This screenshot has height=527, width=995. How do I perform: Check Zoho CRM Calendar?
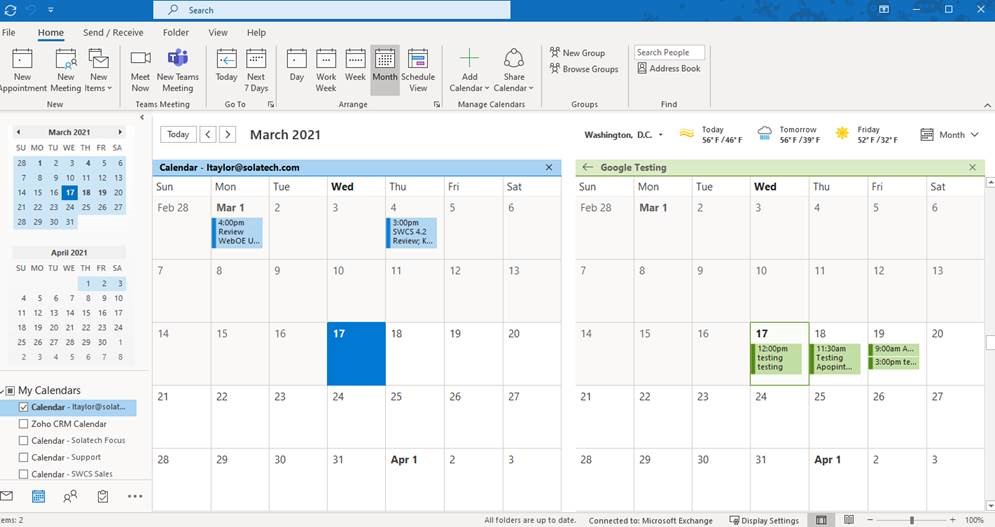coord(23,424)
